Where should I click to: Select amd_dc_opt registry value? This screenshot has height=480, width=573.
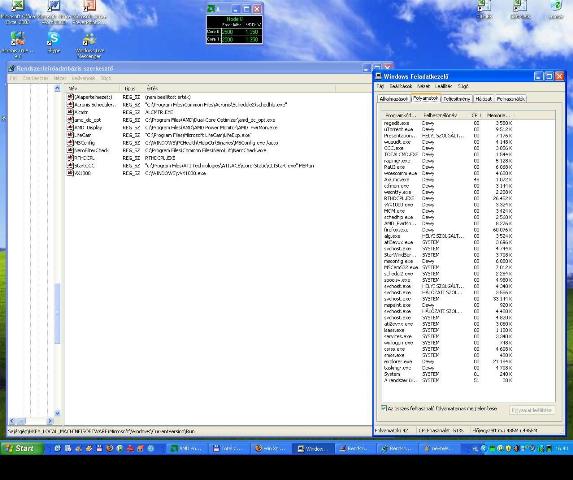(84, 120)
